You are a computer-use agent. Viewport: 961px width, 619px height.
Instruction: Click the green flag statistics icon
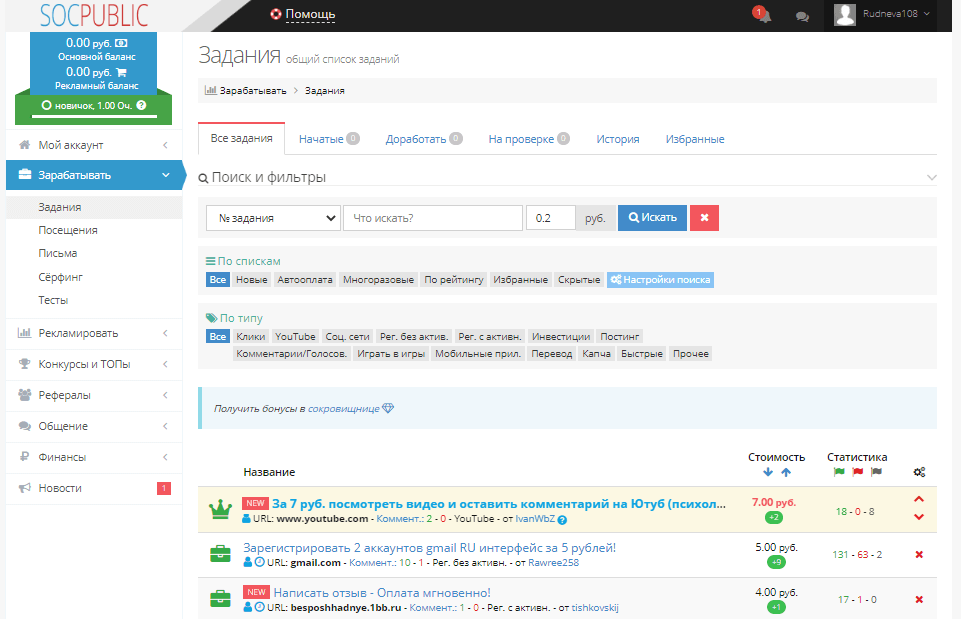point(839,472)
